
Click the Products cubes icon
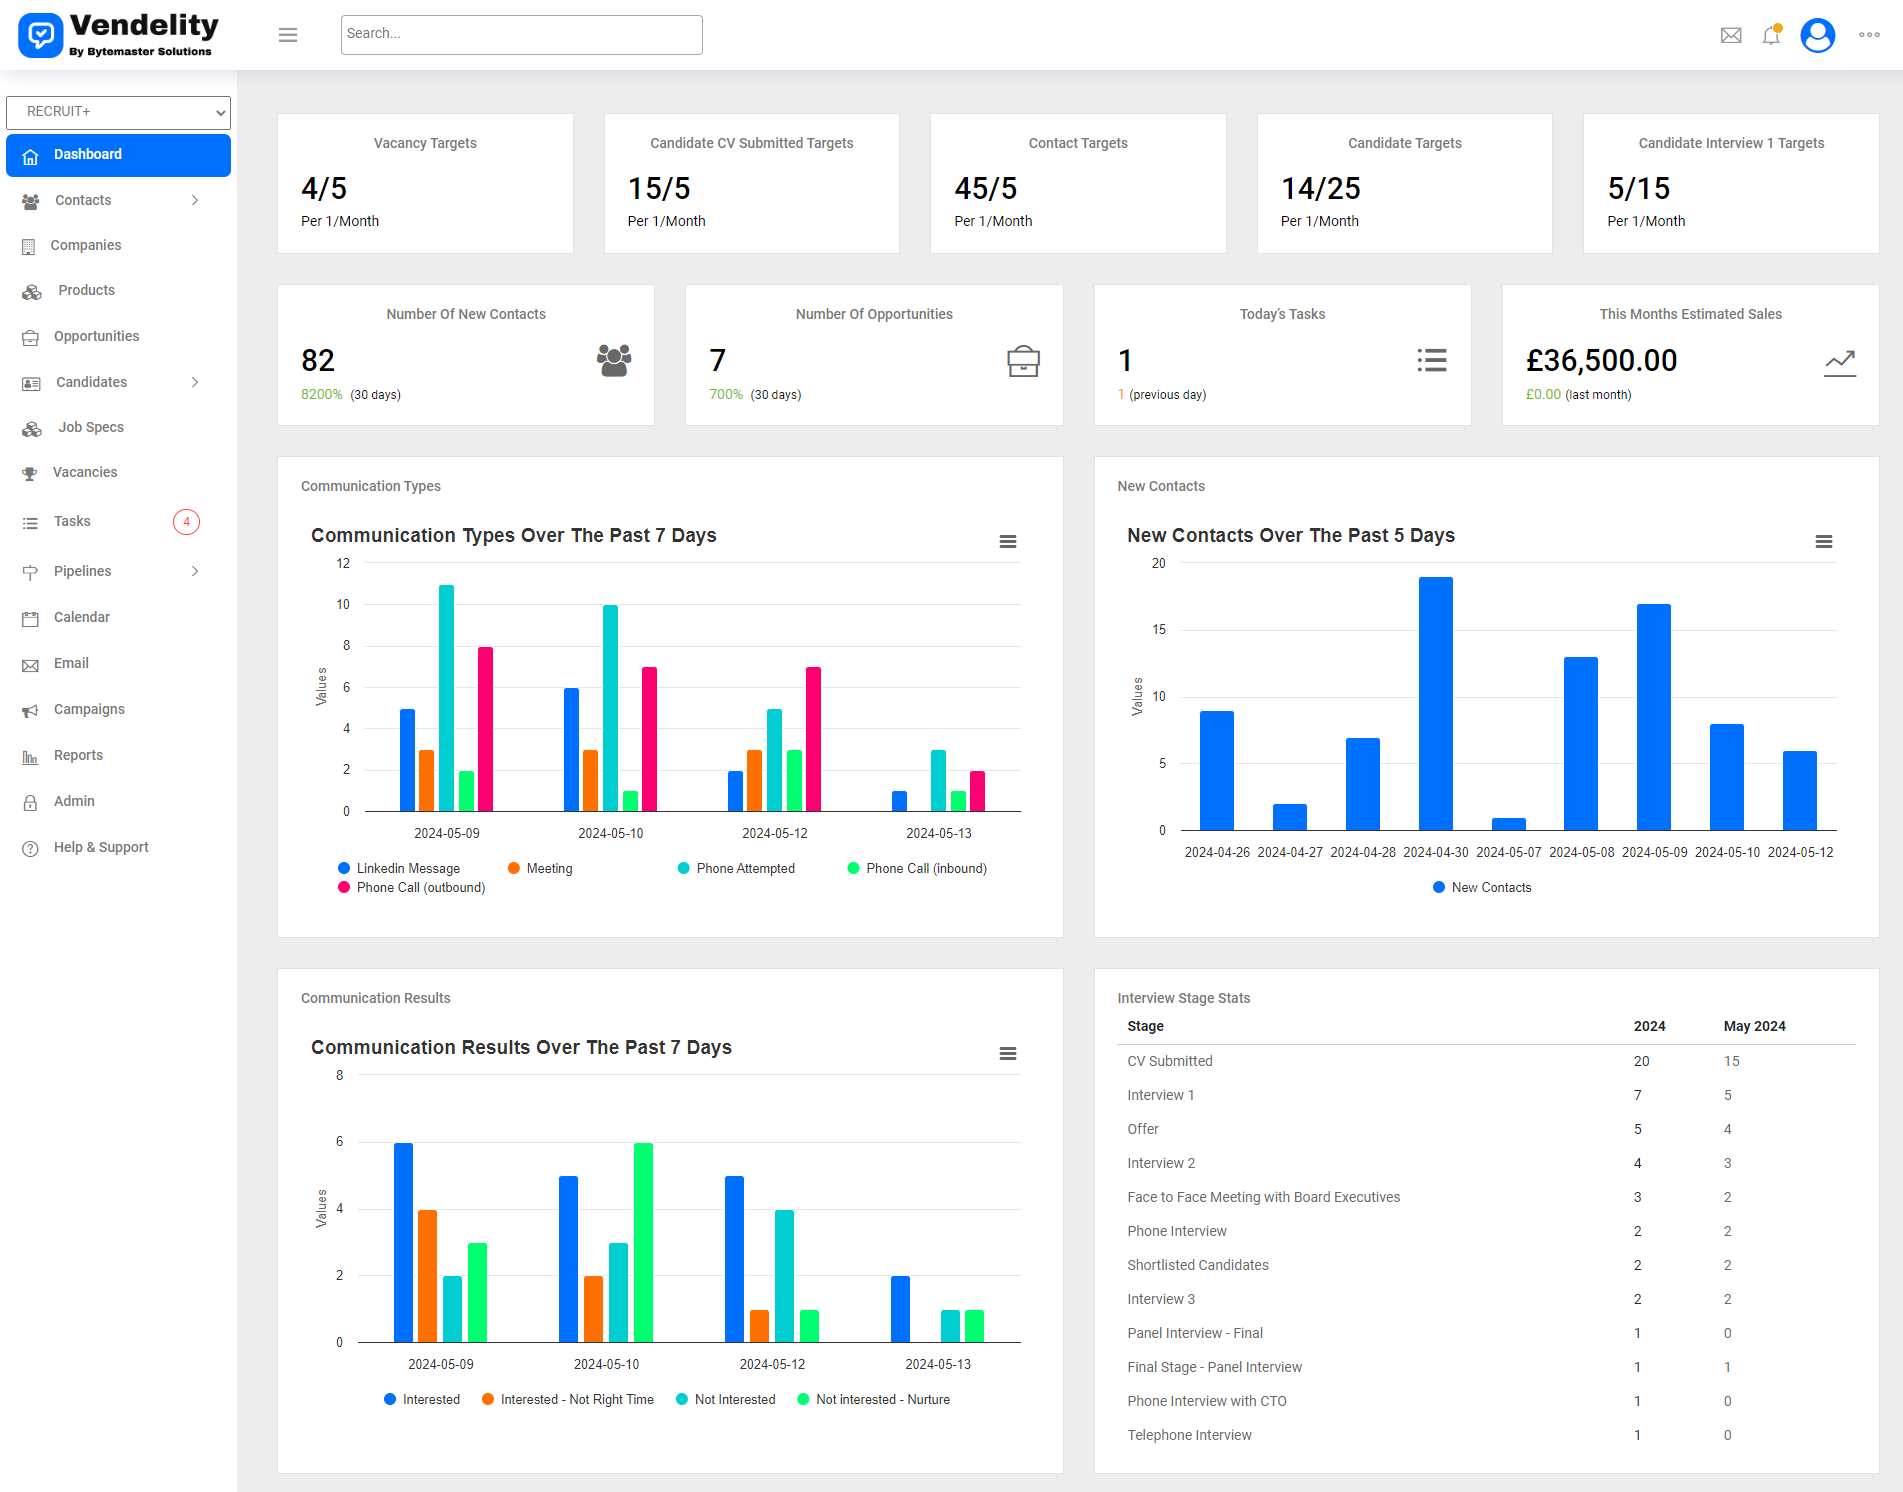point(32,291)
